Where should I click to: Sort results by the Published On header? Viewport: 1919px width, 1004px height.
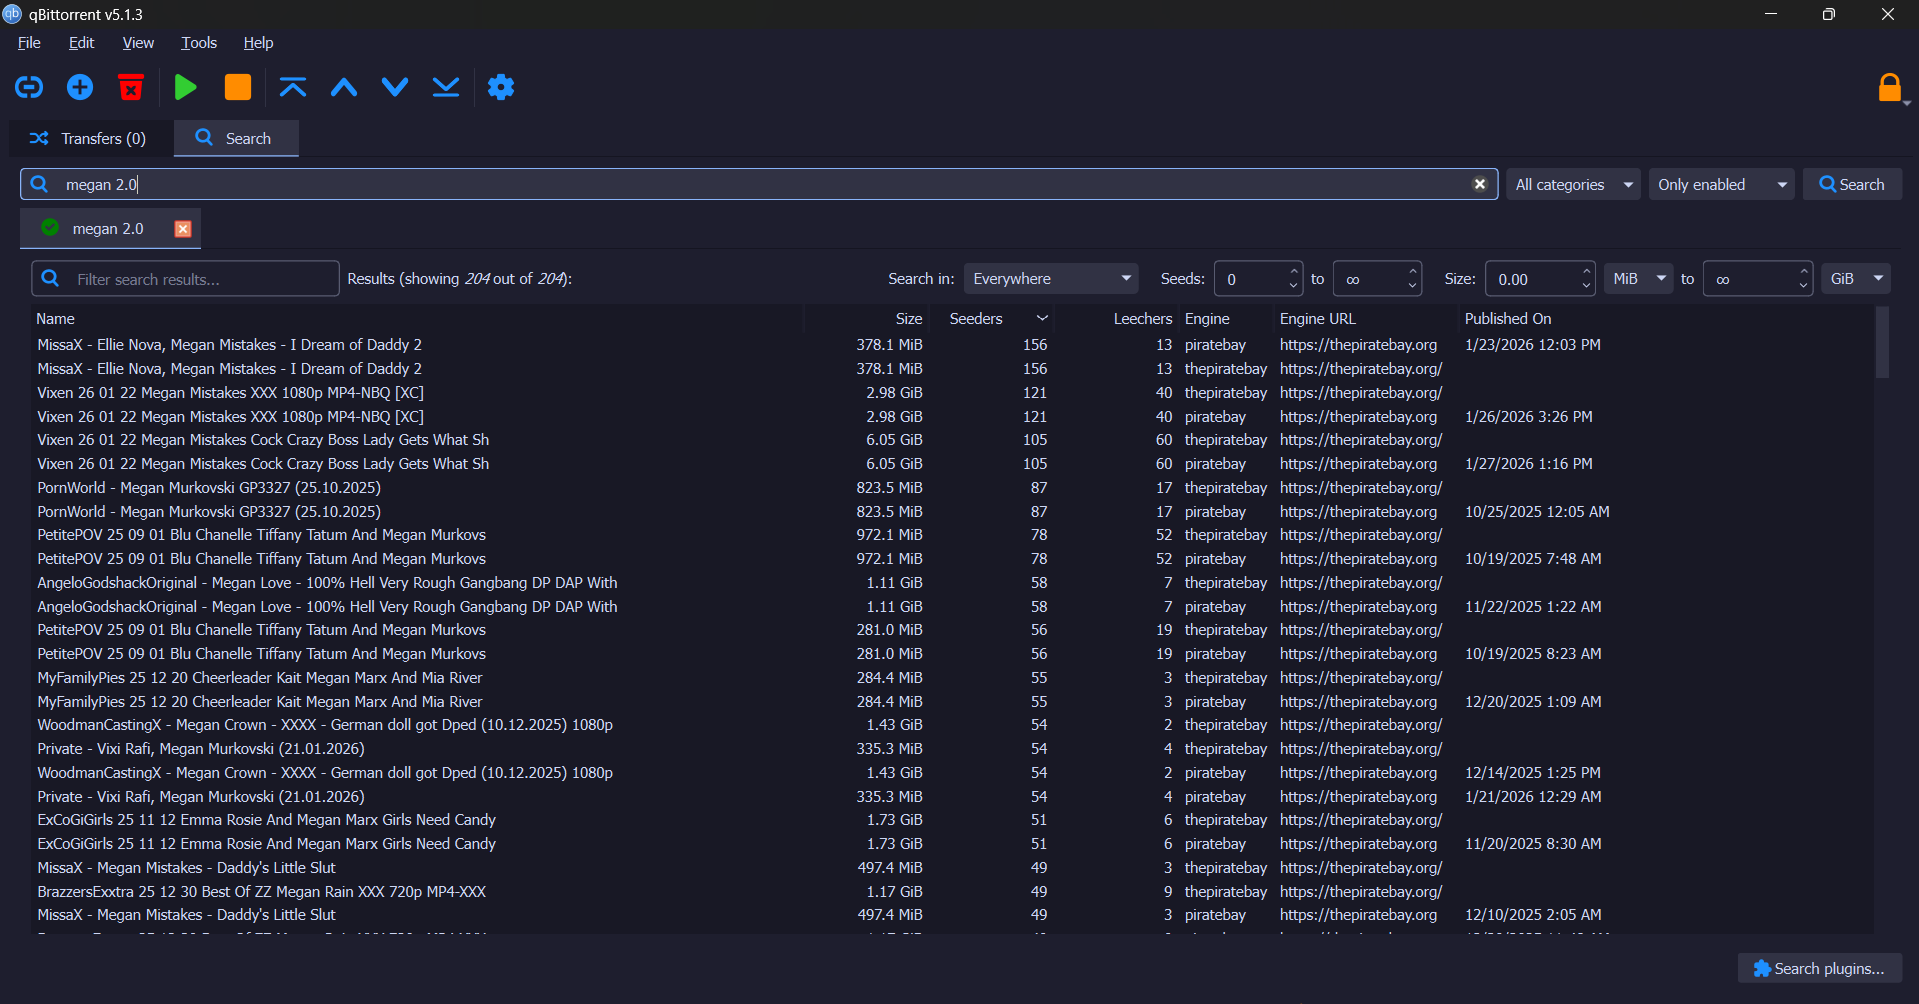[x=1665, y=318]
